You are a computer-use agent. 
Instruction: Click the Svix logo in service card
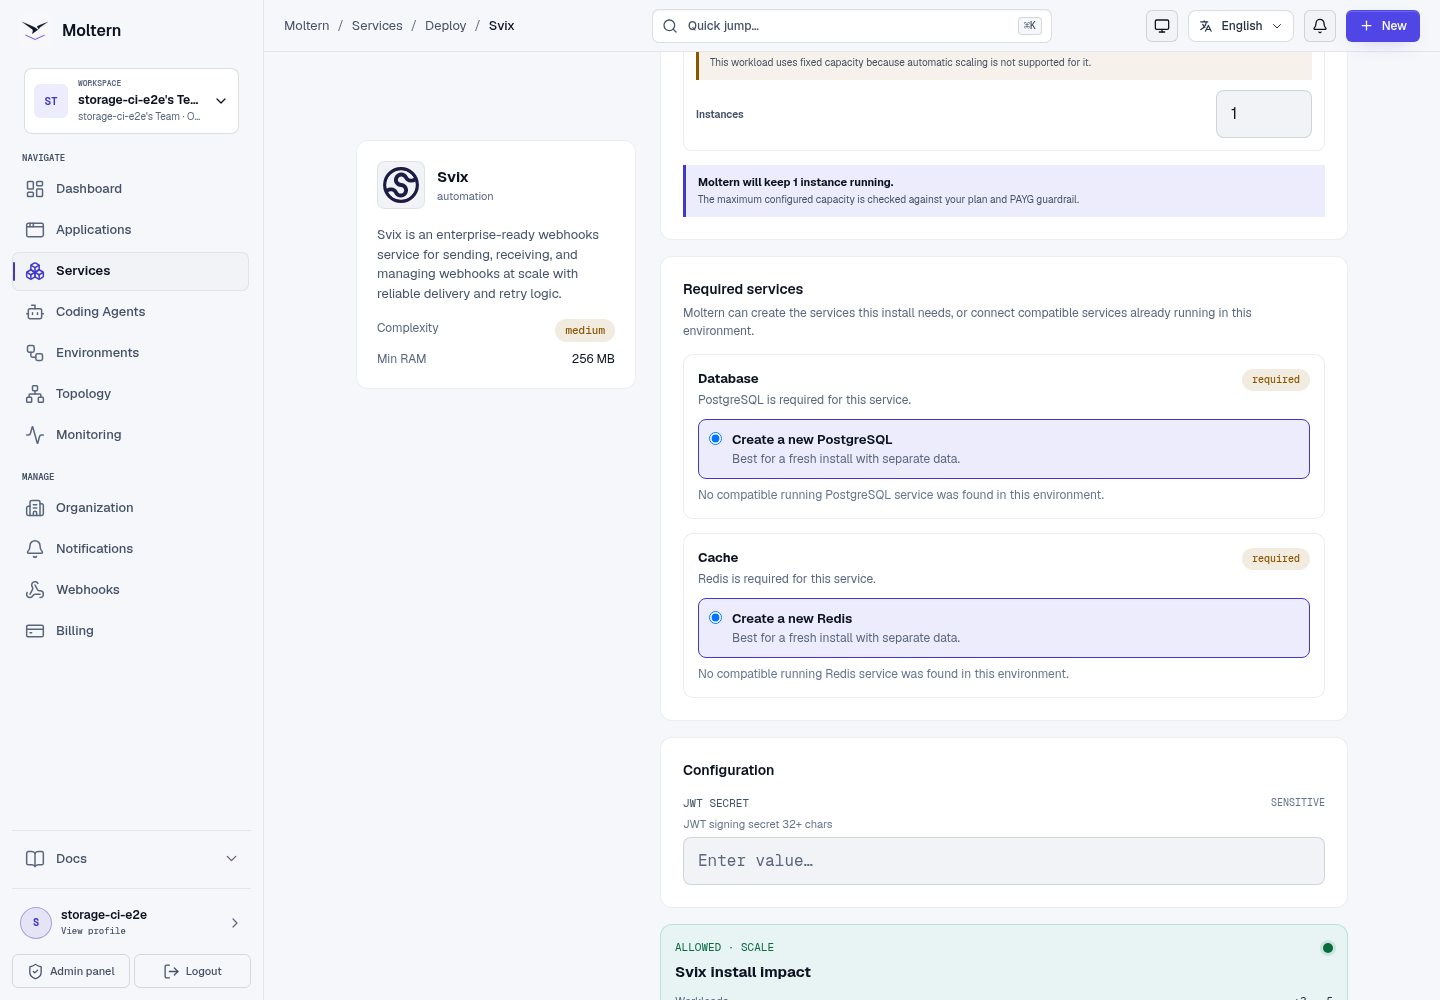[401, 185]
